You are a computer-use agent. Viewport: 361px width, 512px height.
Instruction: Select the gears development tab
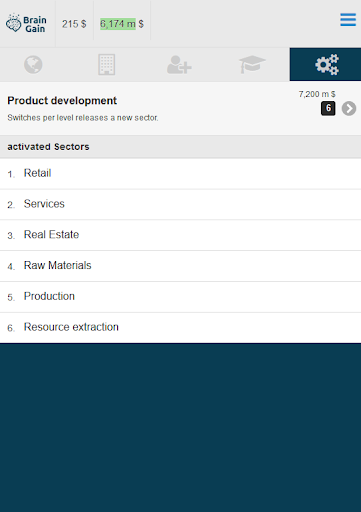click(325, 64)
